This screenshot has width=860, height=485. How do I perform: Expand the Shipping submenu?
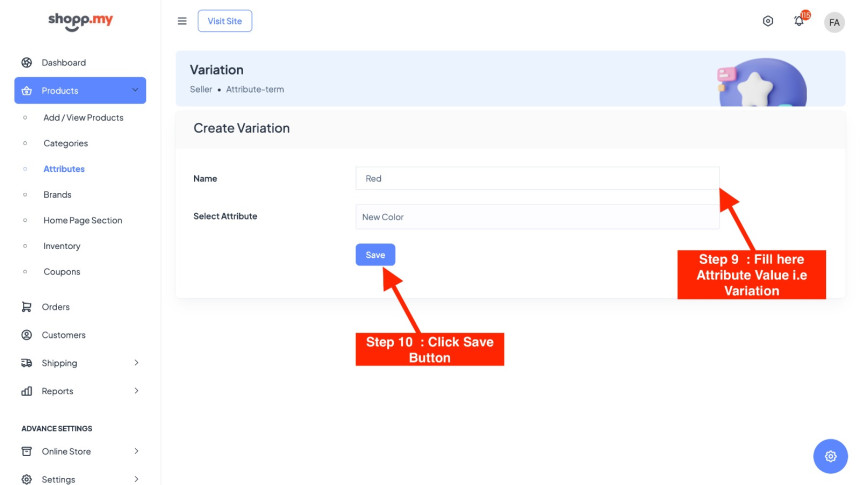[x=136, y=363]
